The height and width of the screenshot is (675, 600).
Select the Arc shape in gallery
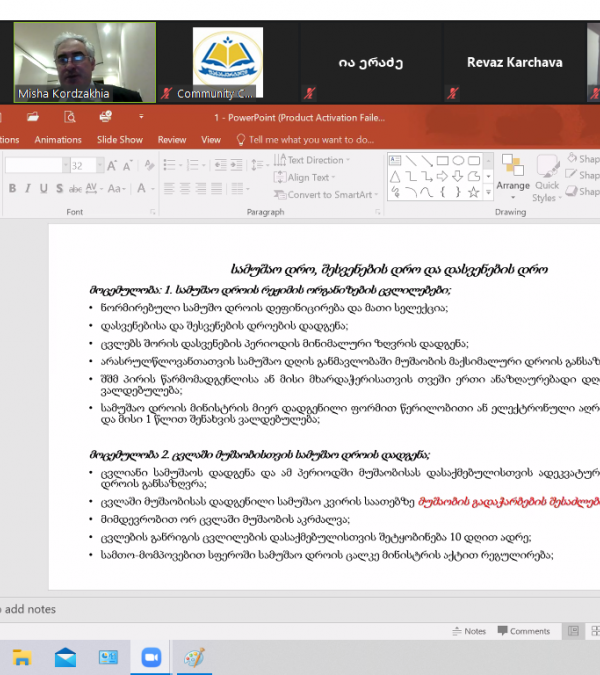click(411, 192)
